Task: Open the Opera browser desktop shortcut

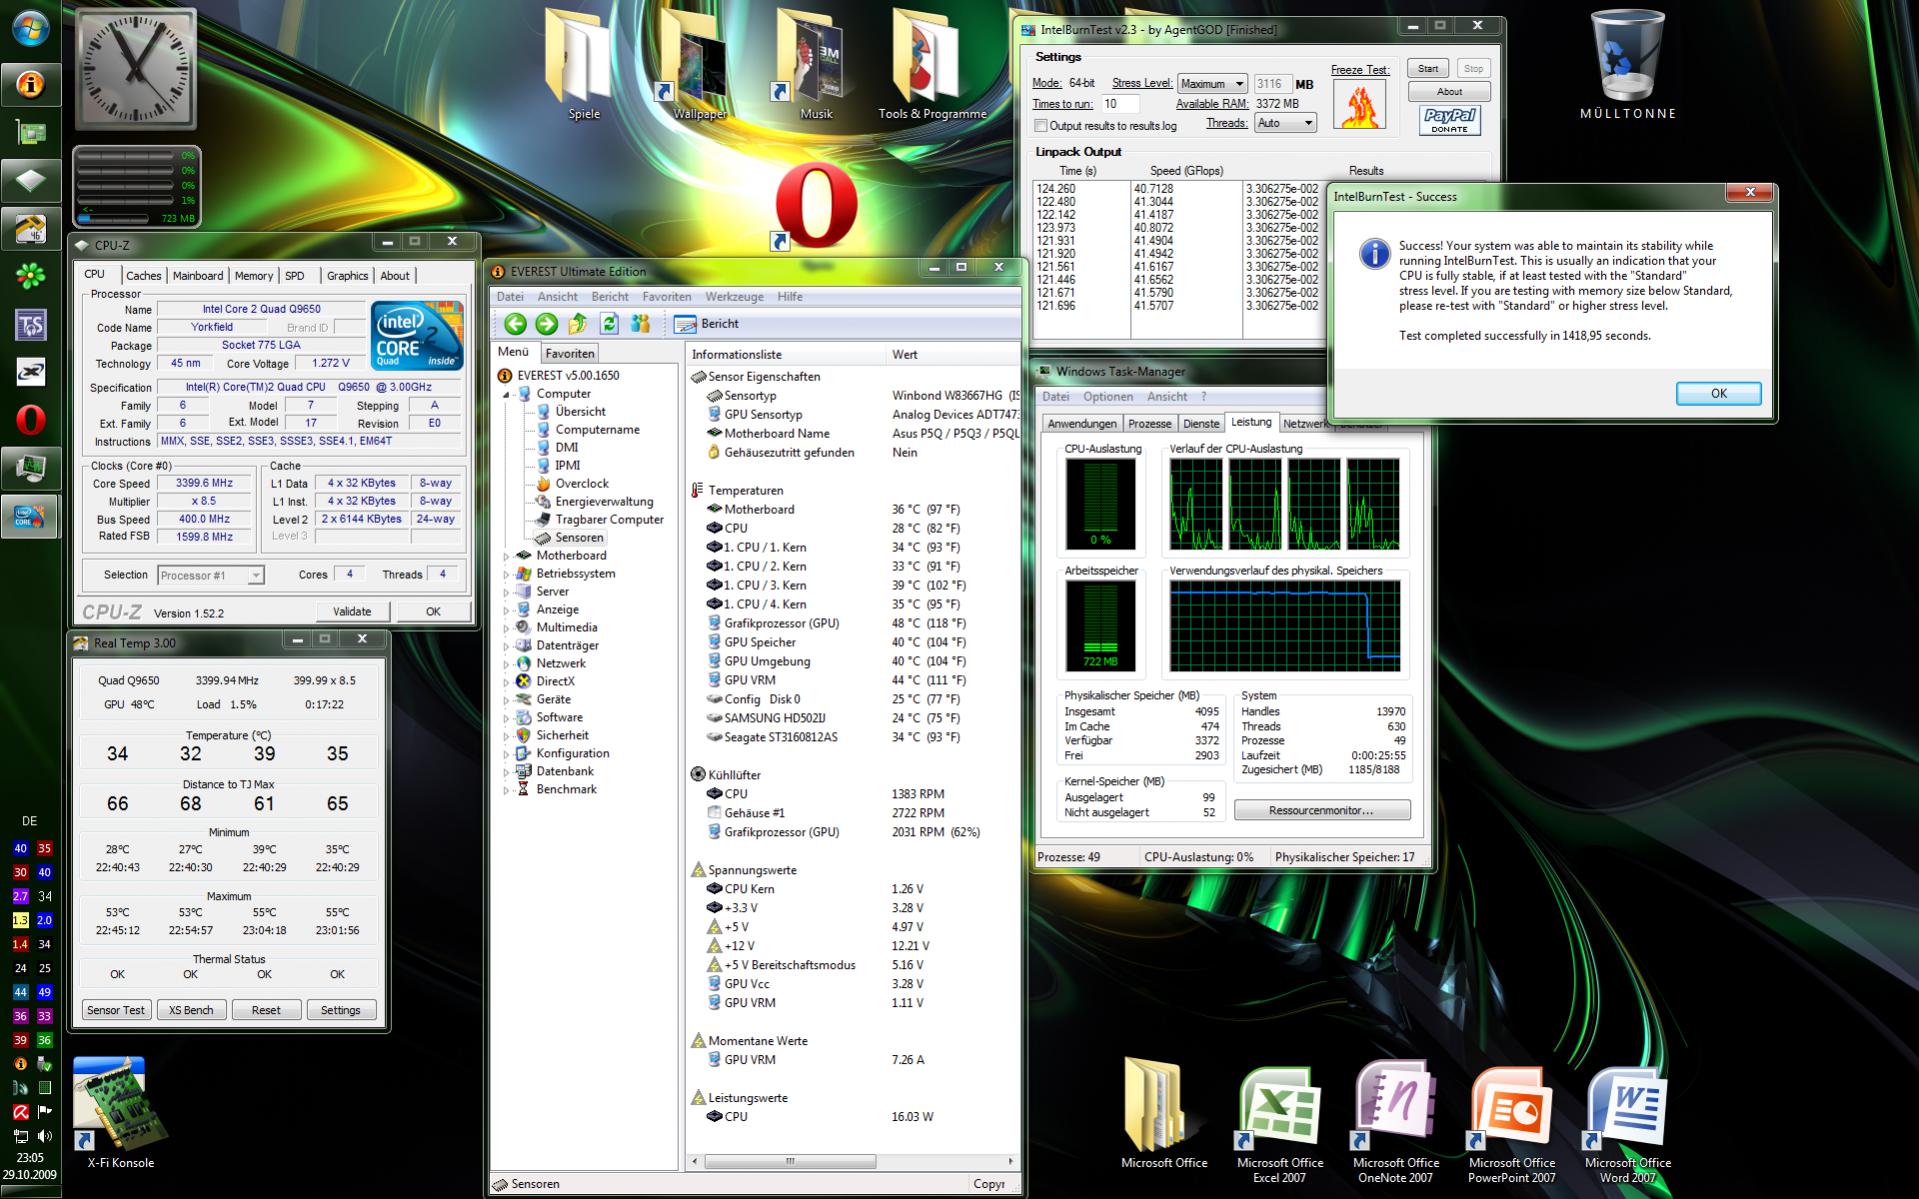Action: pyautogui.click(x=815, y=207)
